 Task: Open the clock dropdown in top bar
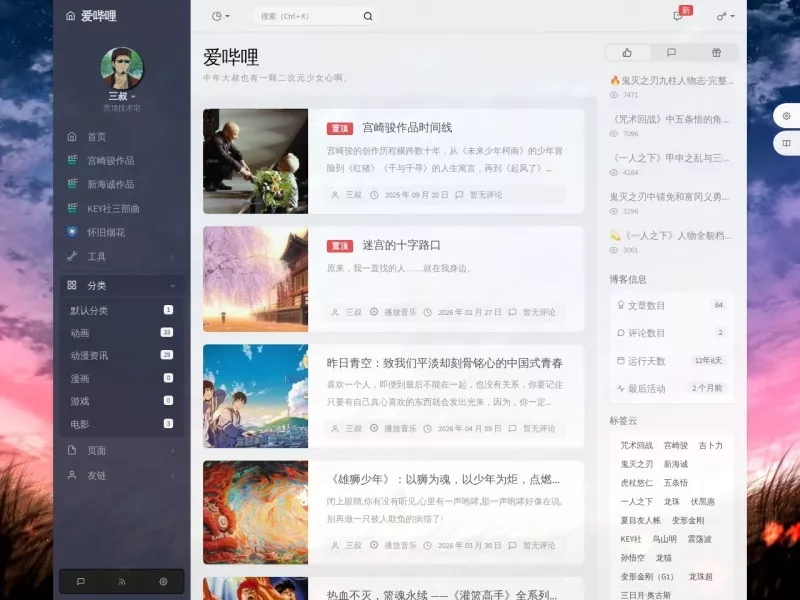(220, 16)
